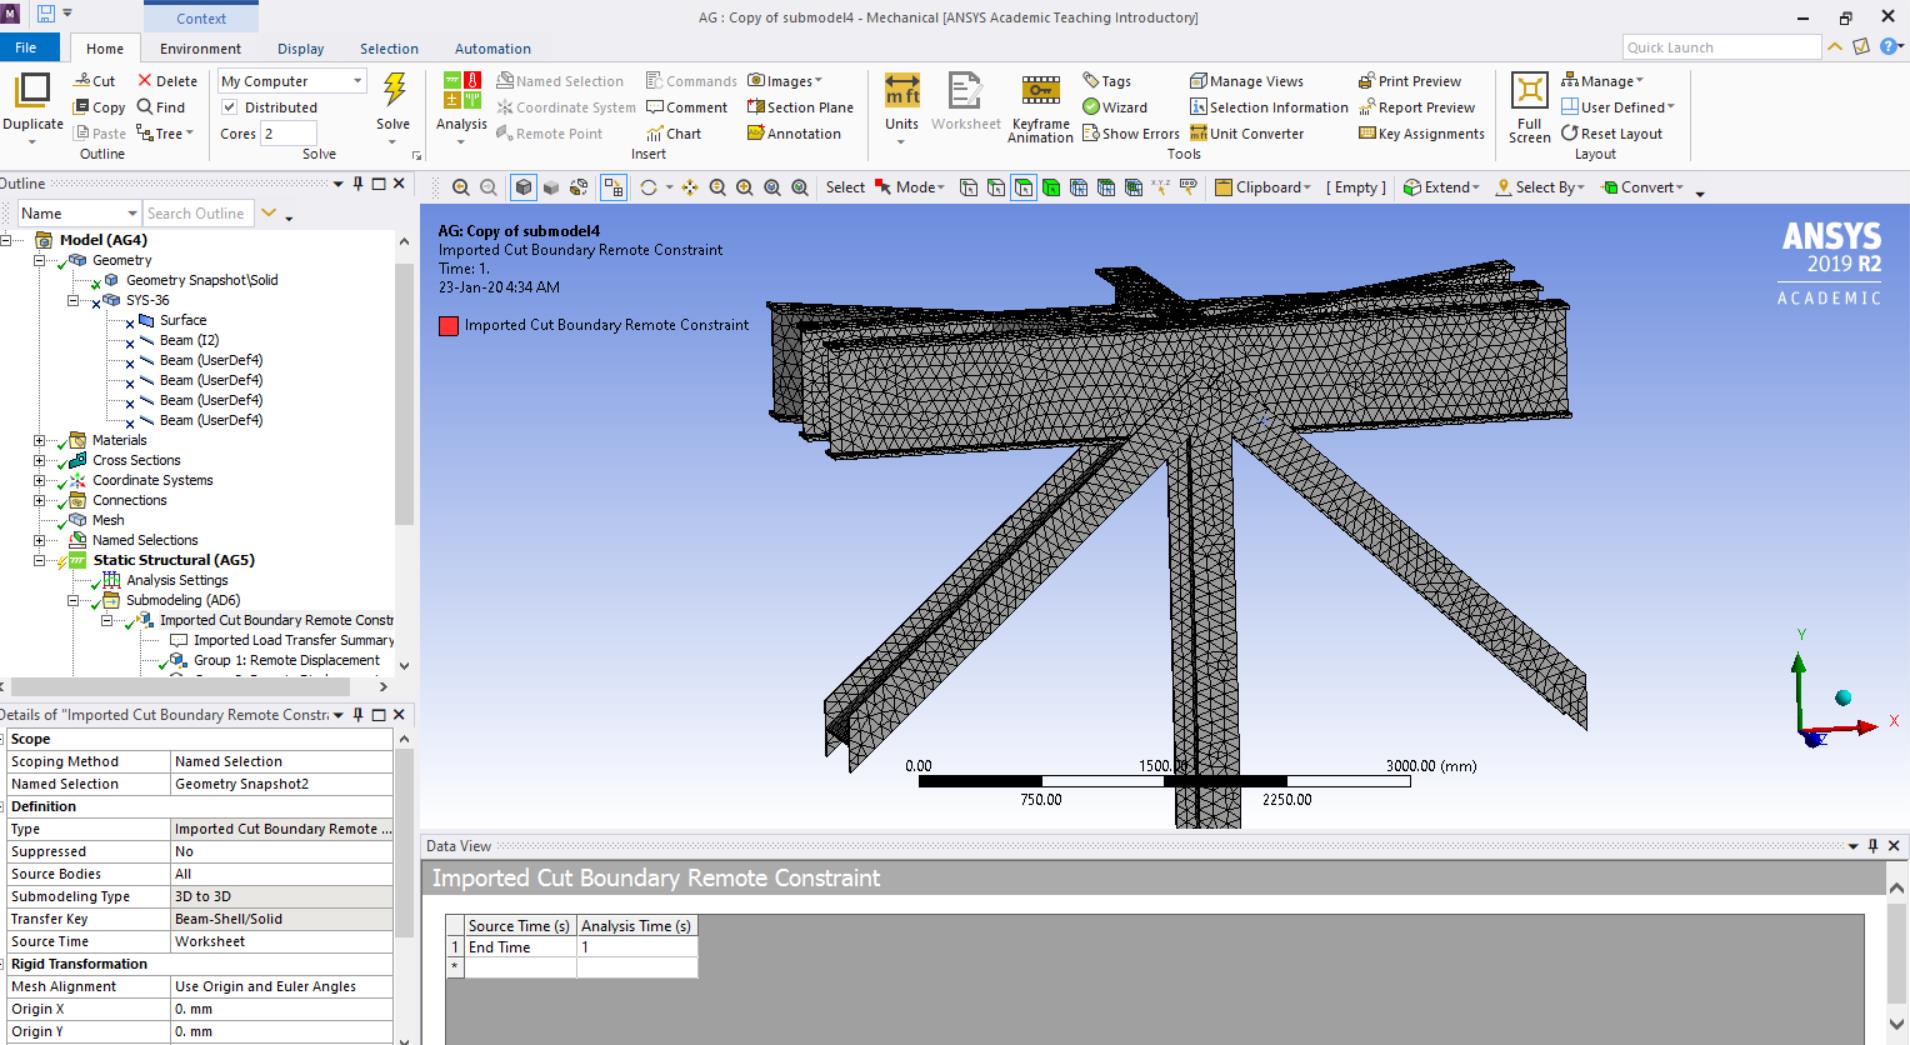
Task: Switch to the Automation ribbon tab
Action: (493, 48)
